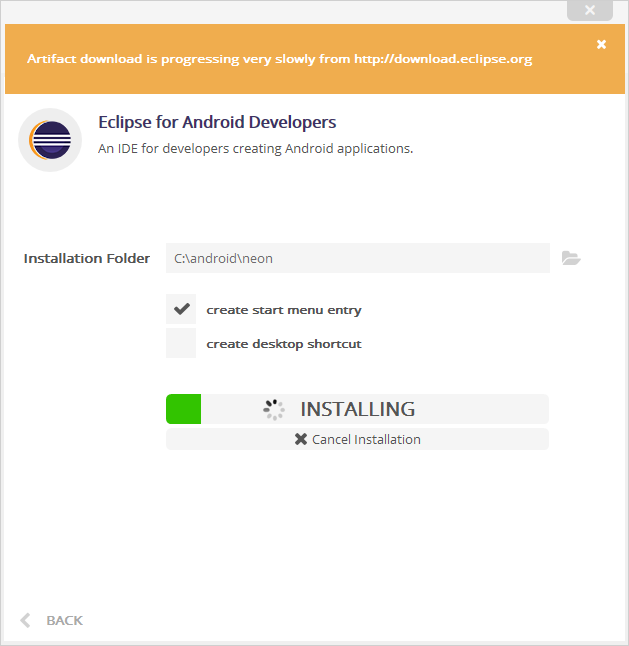Go back using the BACK button
The height and width of the screenshot is (646, 629).
click(x=52, y=620)
